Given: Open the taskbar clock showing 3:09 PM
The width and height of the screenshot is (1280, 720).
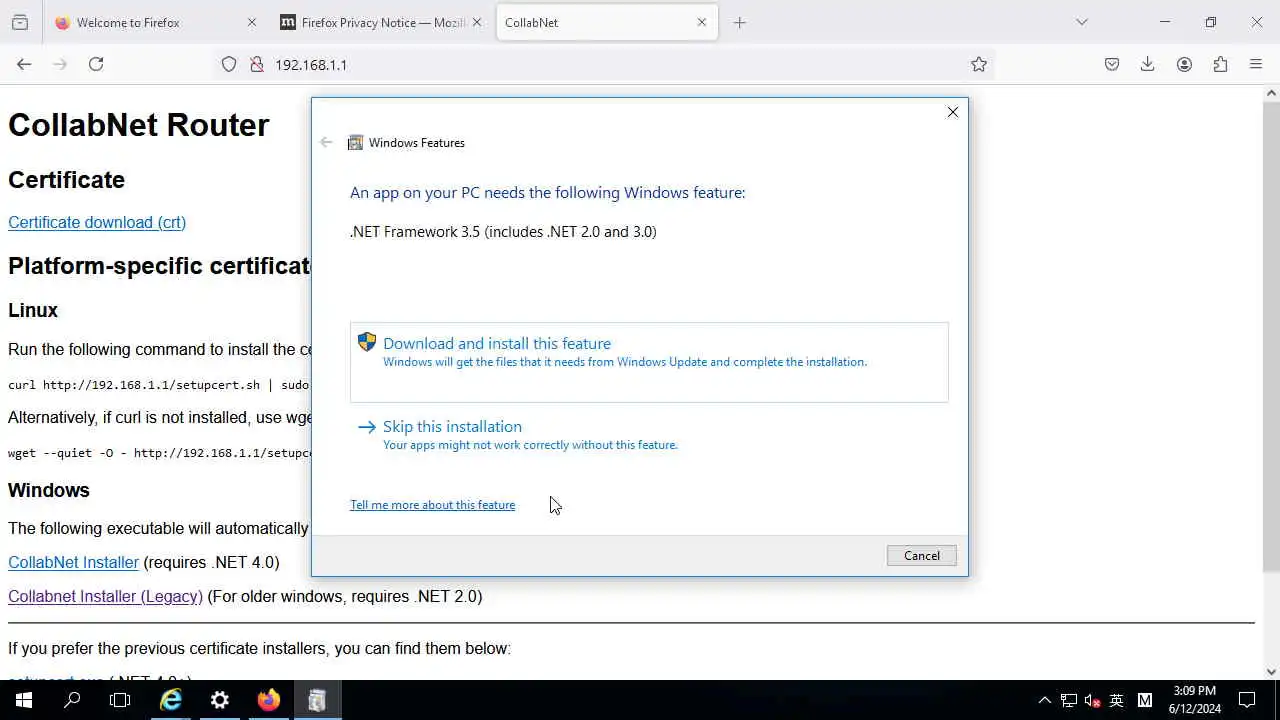Looking at the screenshot, I should point(1195,700).
